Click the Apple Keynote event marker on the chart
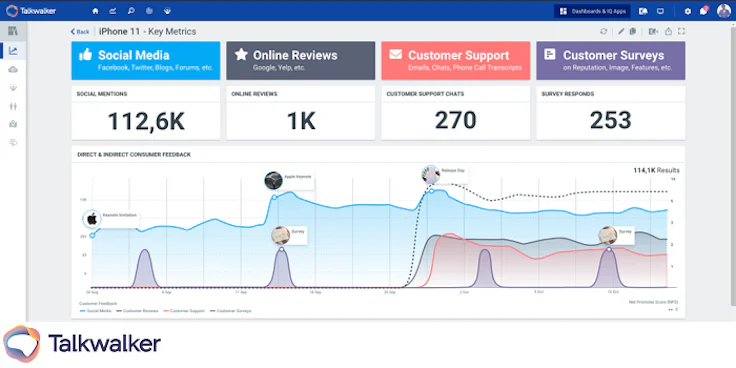The height and width of the screenshot is (368, 736). pyautogui.click(x=273, y=181)
